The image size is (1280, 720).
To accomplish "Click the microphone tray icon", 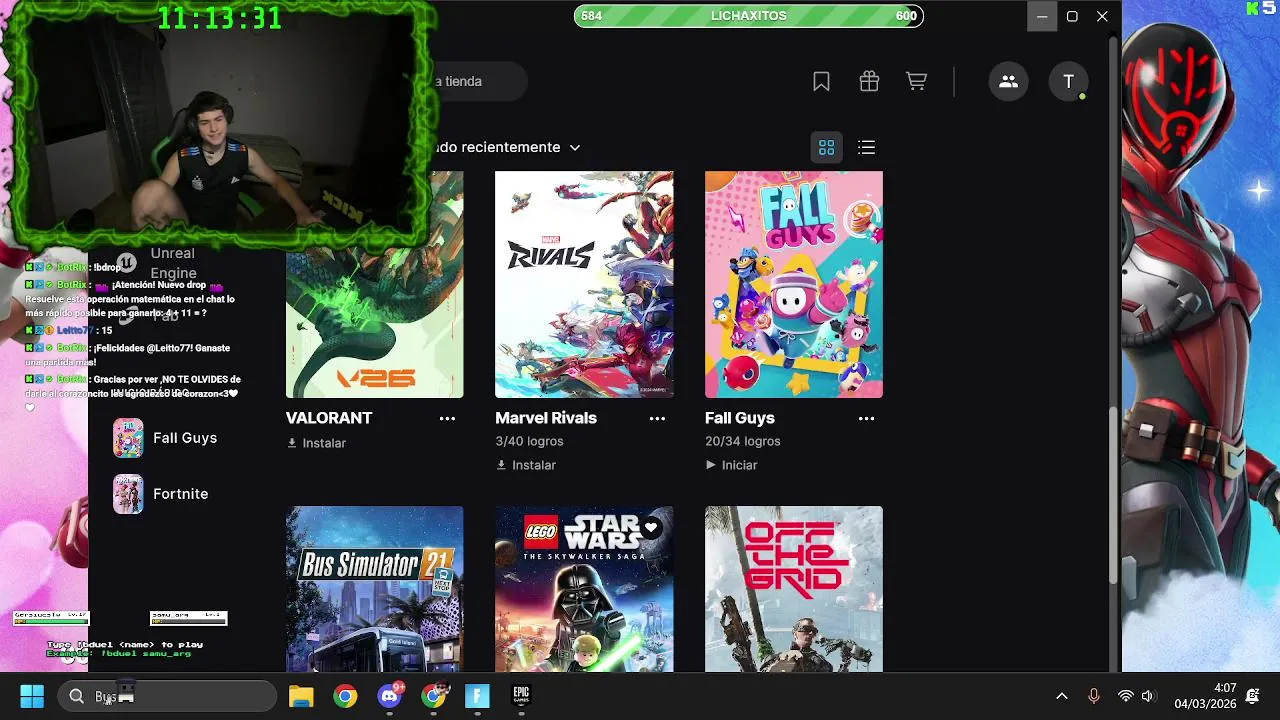I will (1094, 696).
